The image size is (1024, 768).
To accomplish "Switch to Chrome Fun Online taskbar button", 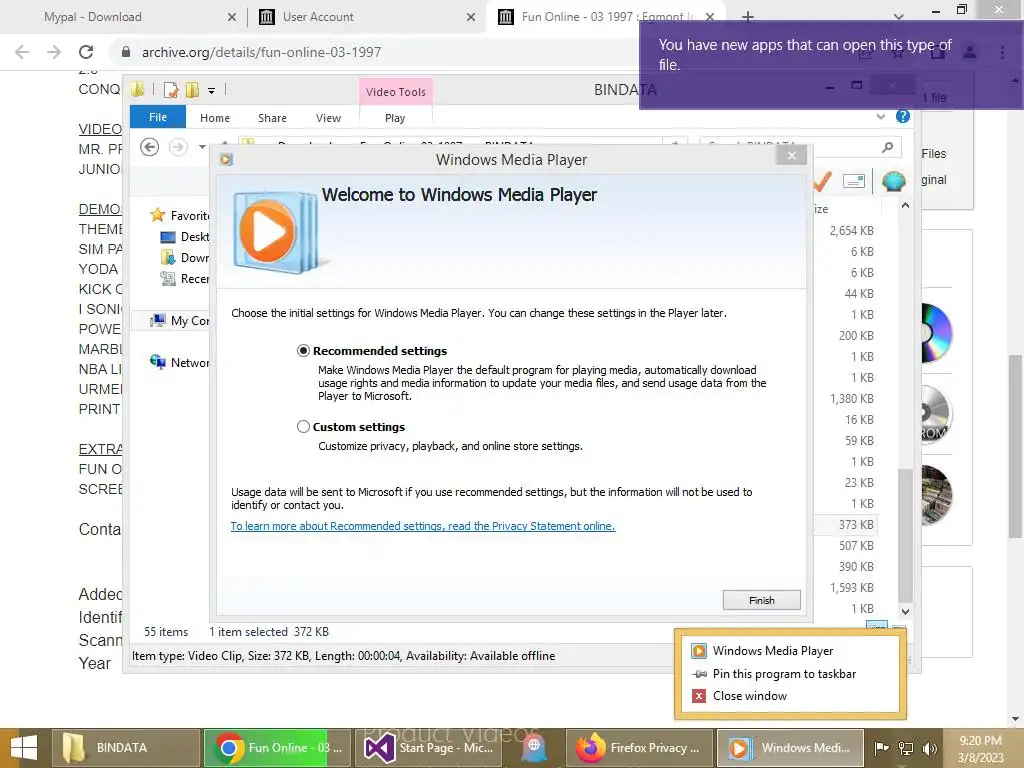I will pyautogui.click(x=278, y=748).
